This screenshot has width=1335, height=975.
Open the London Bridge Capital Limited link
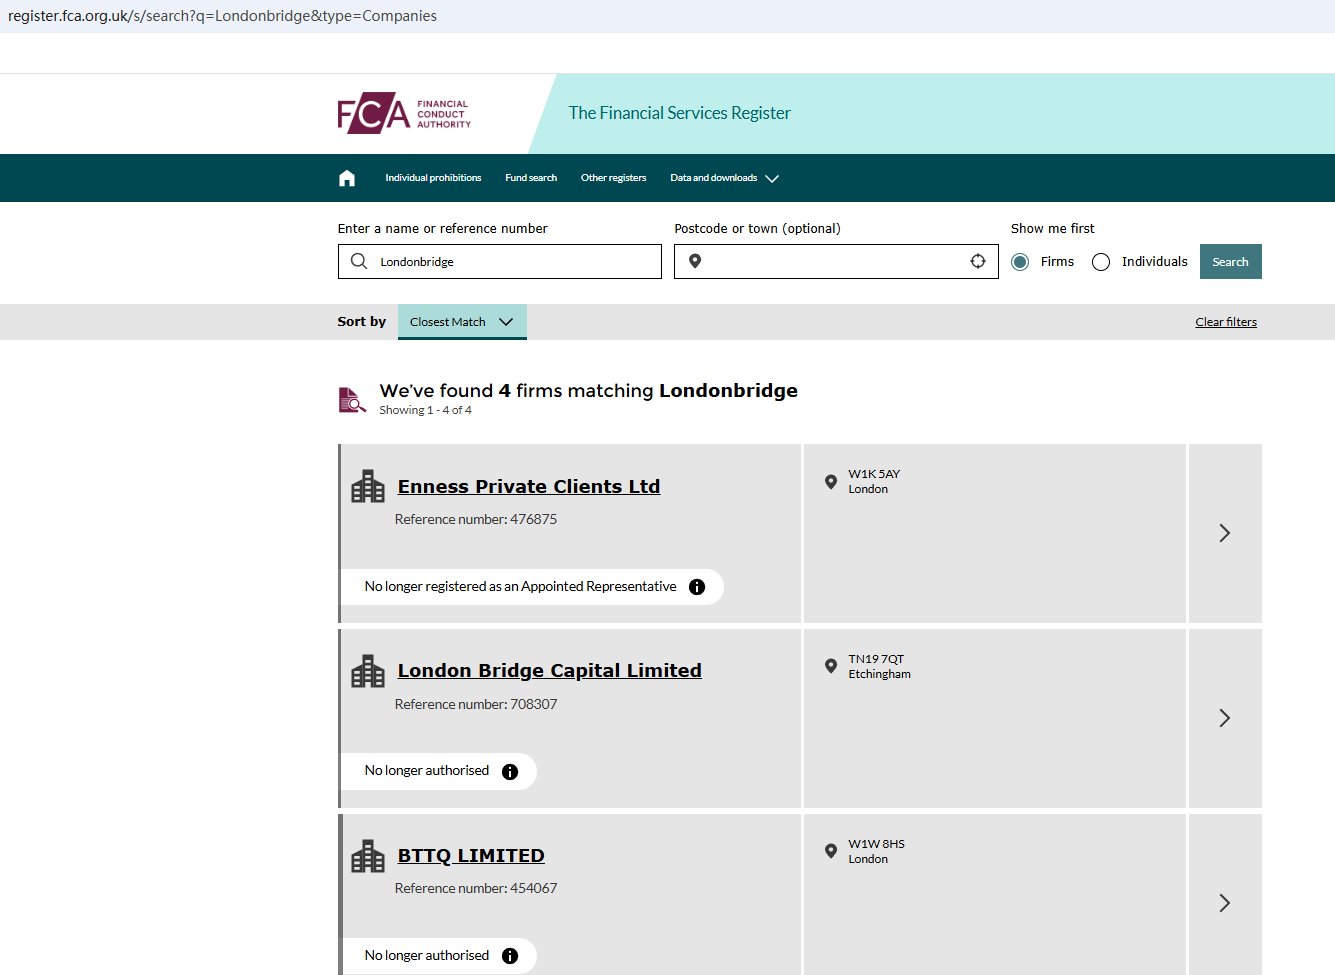tap(550, 671)
